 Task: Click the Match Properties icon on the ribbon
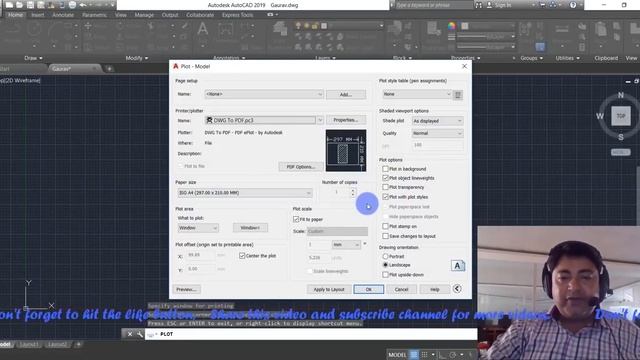[x=433, y=29]
